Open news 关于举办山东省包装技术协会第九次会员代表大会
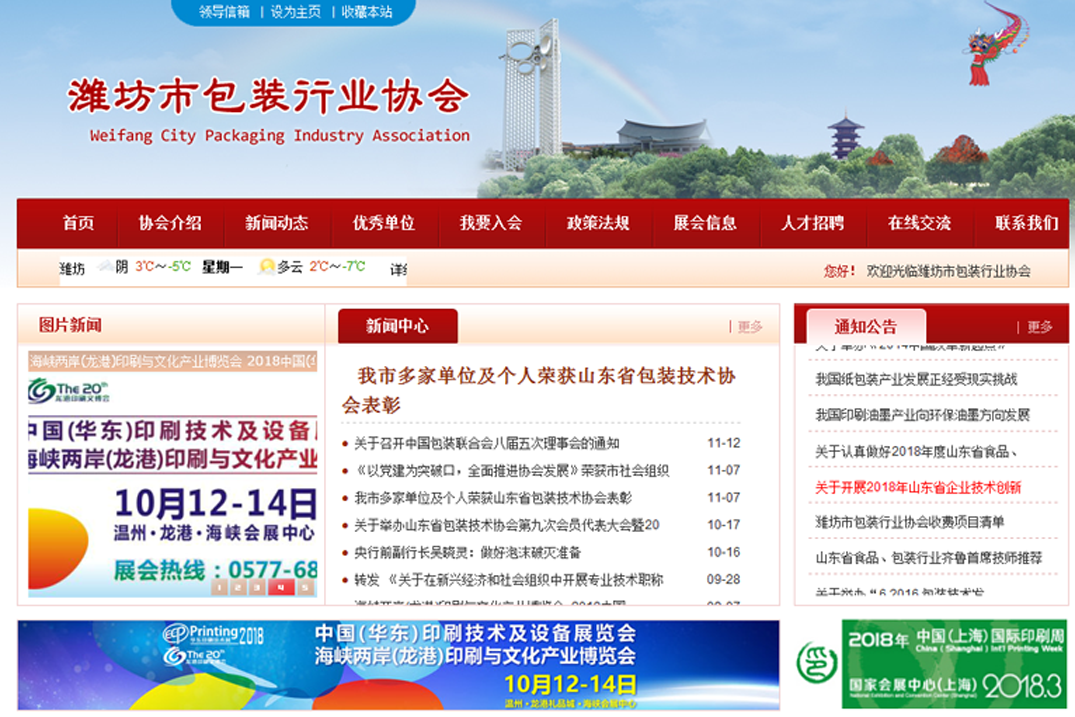Screen dimensions: 1075x717 click(507, 525)
